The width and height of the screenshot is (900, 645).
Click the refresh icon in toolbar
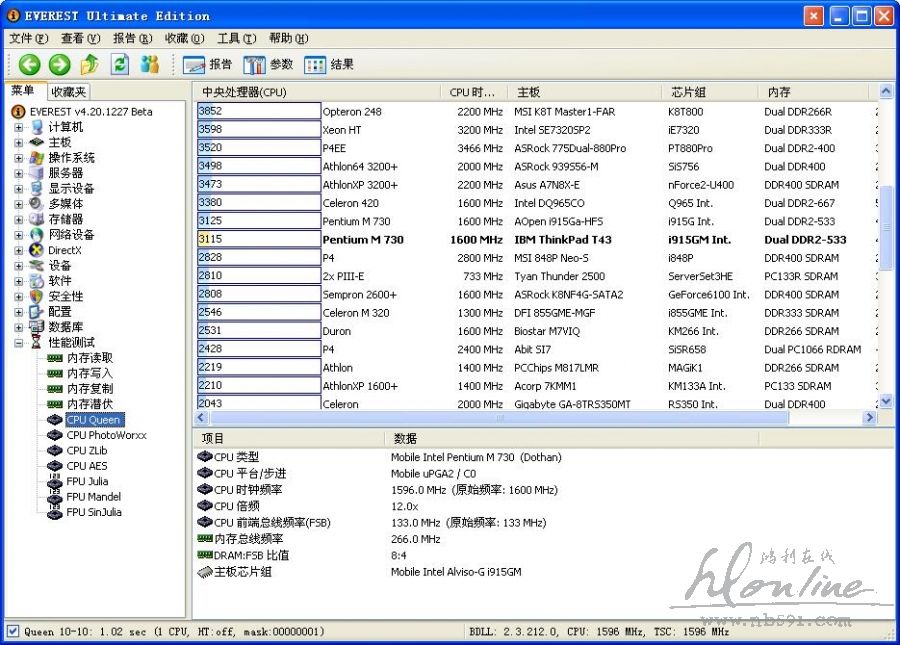119,65
